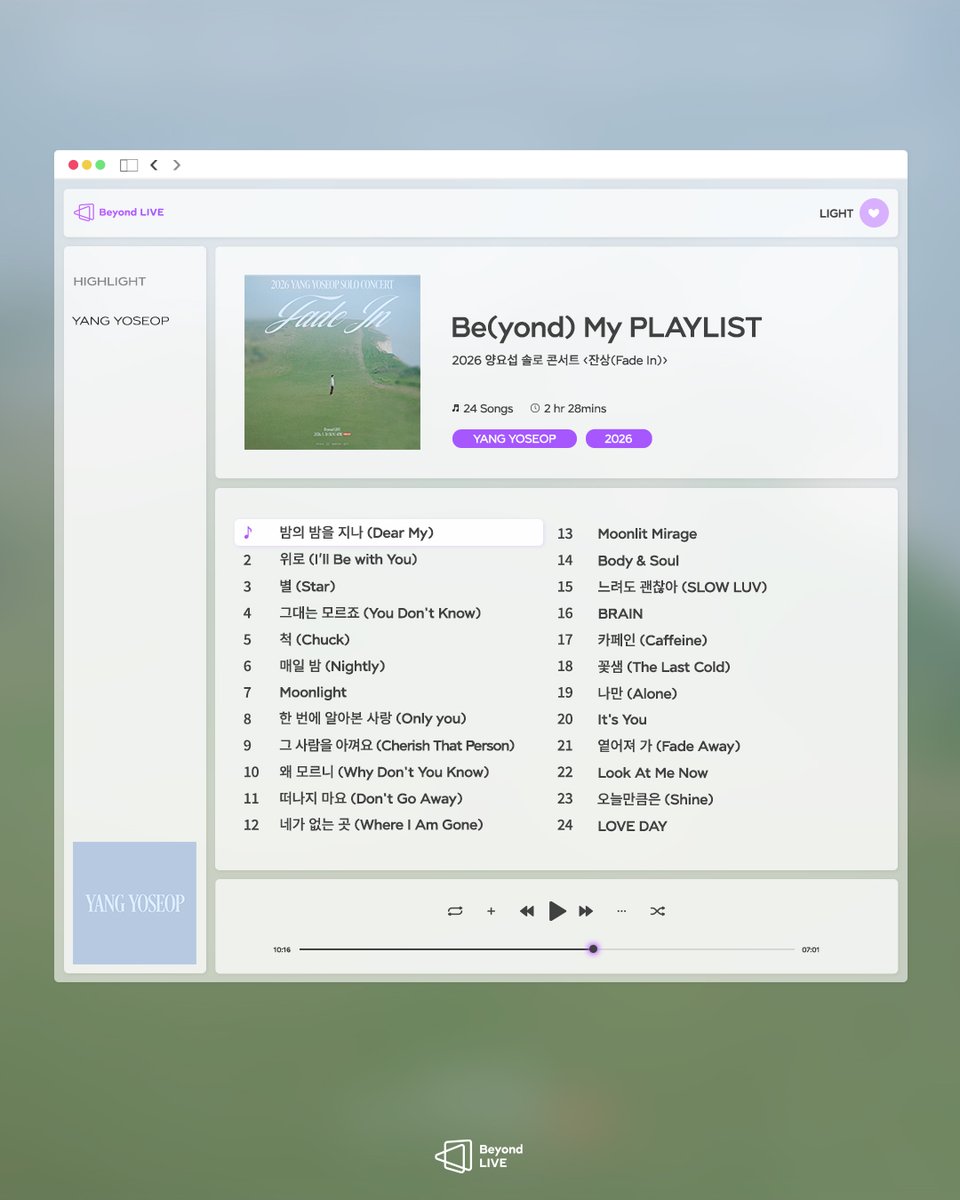Click the Beyond LIVE logo at bottom
The height and width of the screenshot is (1200, 960).
(479, 1156)
